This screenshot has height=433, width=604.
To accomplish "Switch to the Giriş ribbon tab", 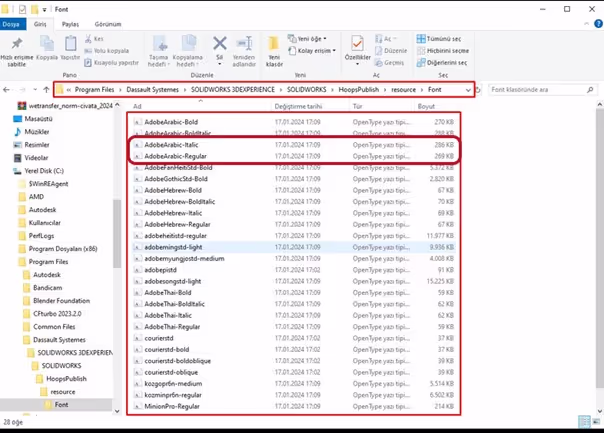I will pos(40,24).
